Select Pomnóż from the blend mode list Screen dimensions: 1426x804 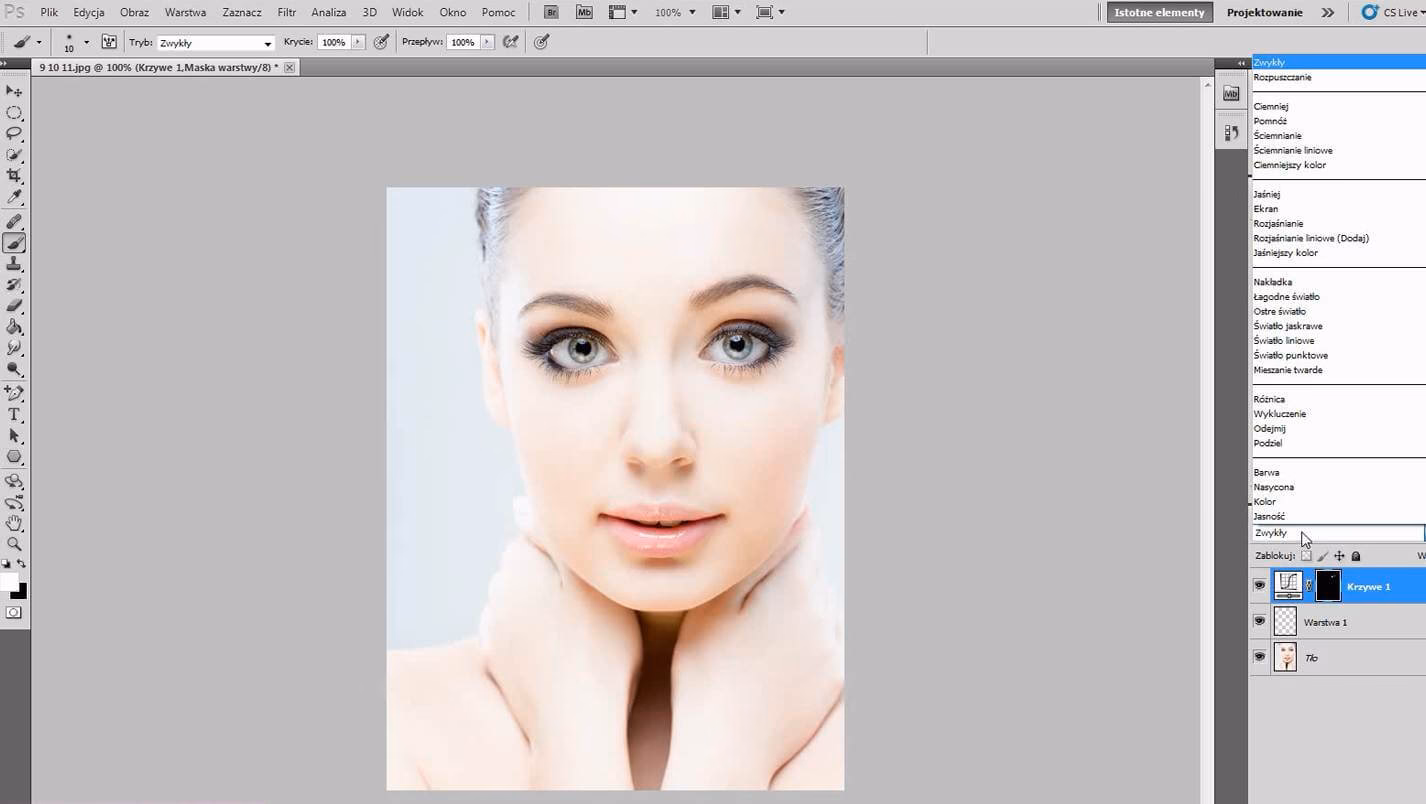coord(1270,120)
